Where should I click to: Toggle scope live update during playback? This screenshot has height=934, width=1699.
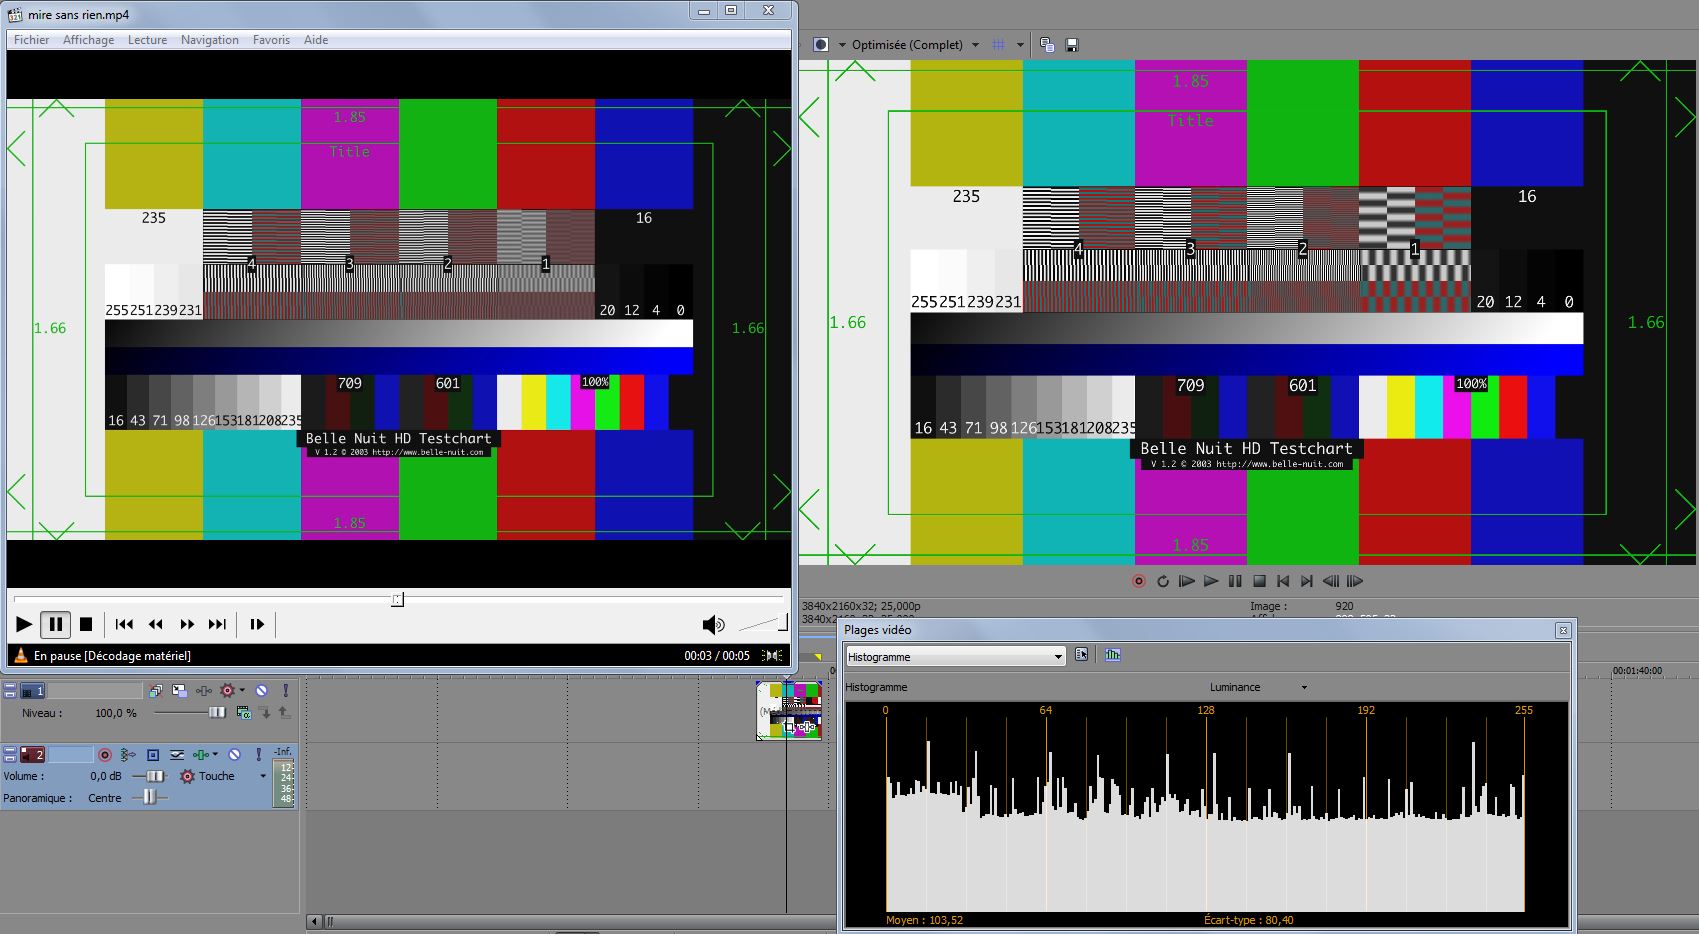[1113, 655]
